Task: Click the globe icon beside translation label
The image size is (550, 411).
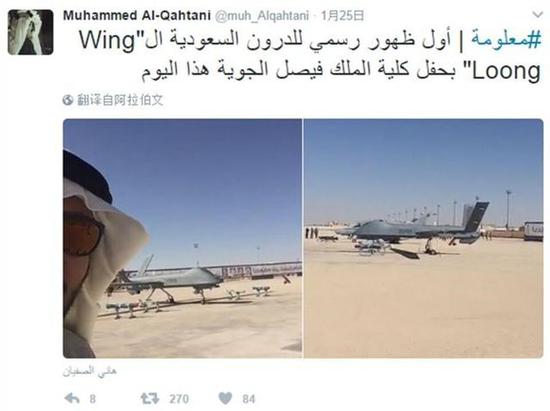Action: click(x=68, y=101)
